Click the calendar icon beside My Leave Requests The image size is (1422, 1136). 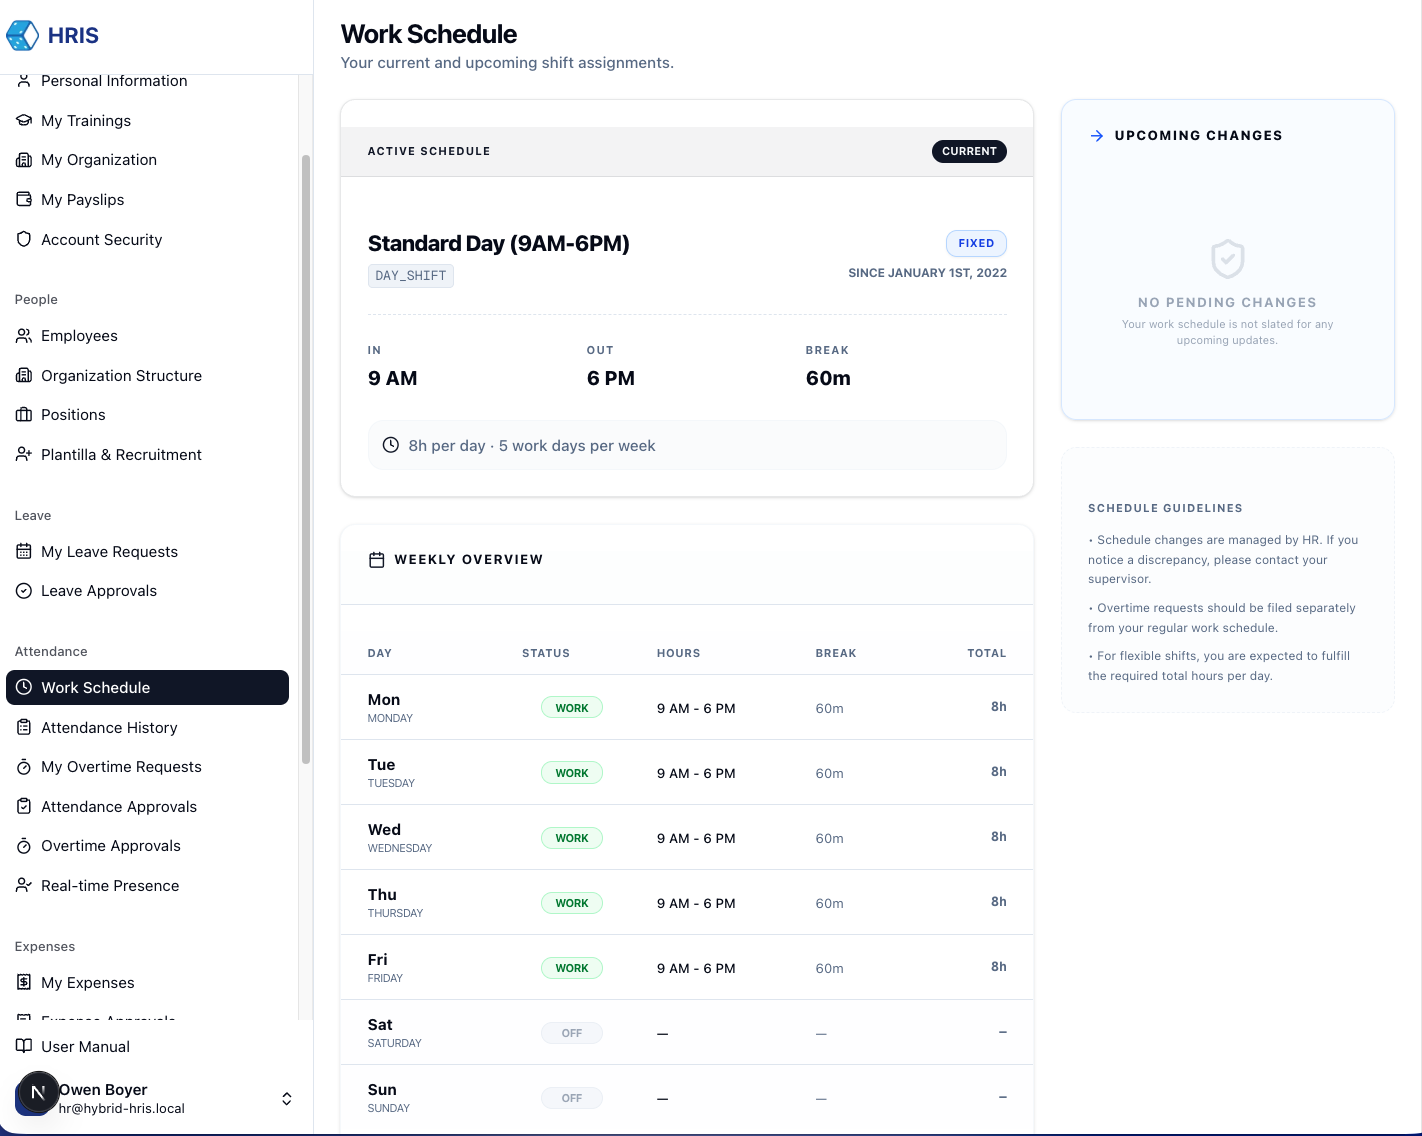coord(24,551)
